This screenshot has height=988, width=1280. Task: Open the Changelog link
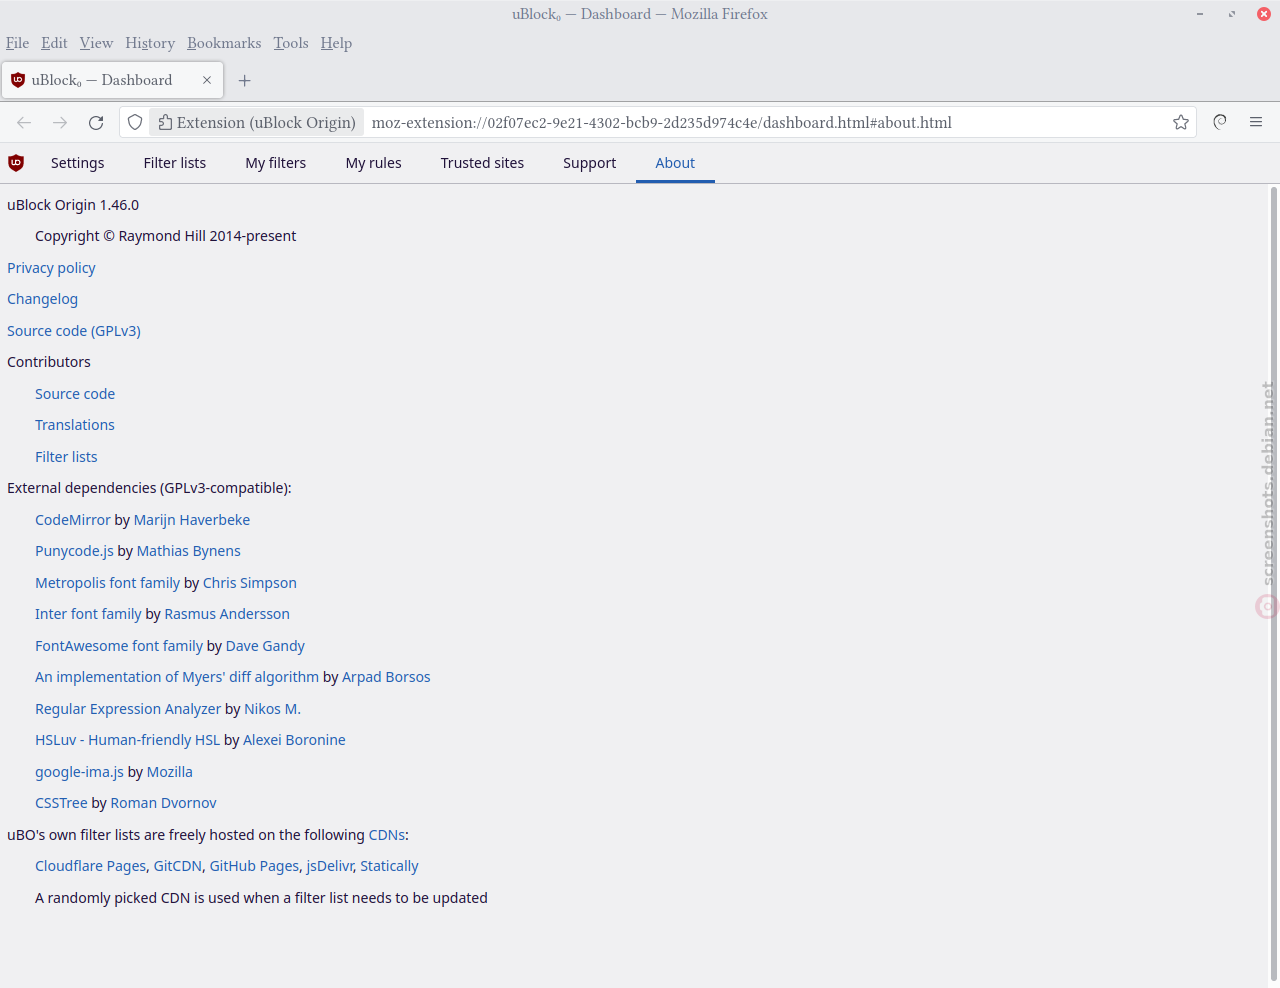(x=42, y=299)
